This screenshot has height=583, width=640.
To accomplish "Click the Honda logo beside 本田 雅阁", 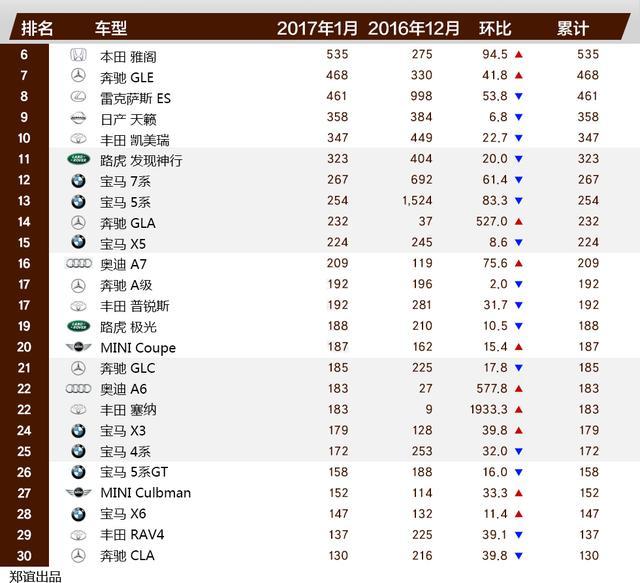I will click(78, 55).
